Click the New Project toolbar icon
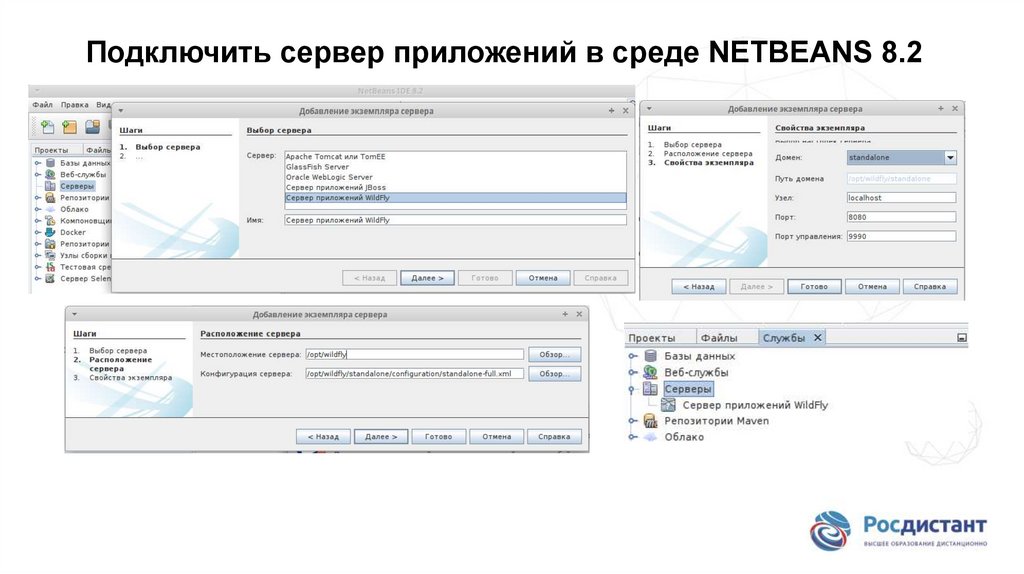The height and width of the screenshot is (574, 1024). pos(69,126)
